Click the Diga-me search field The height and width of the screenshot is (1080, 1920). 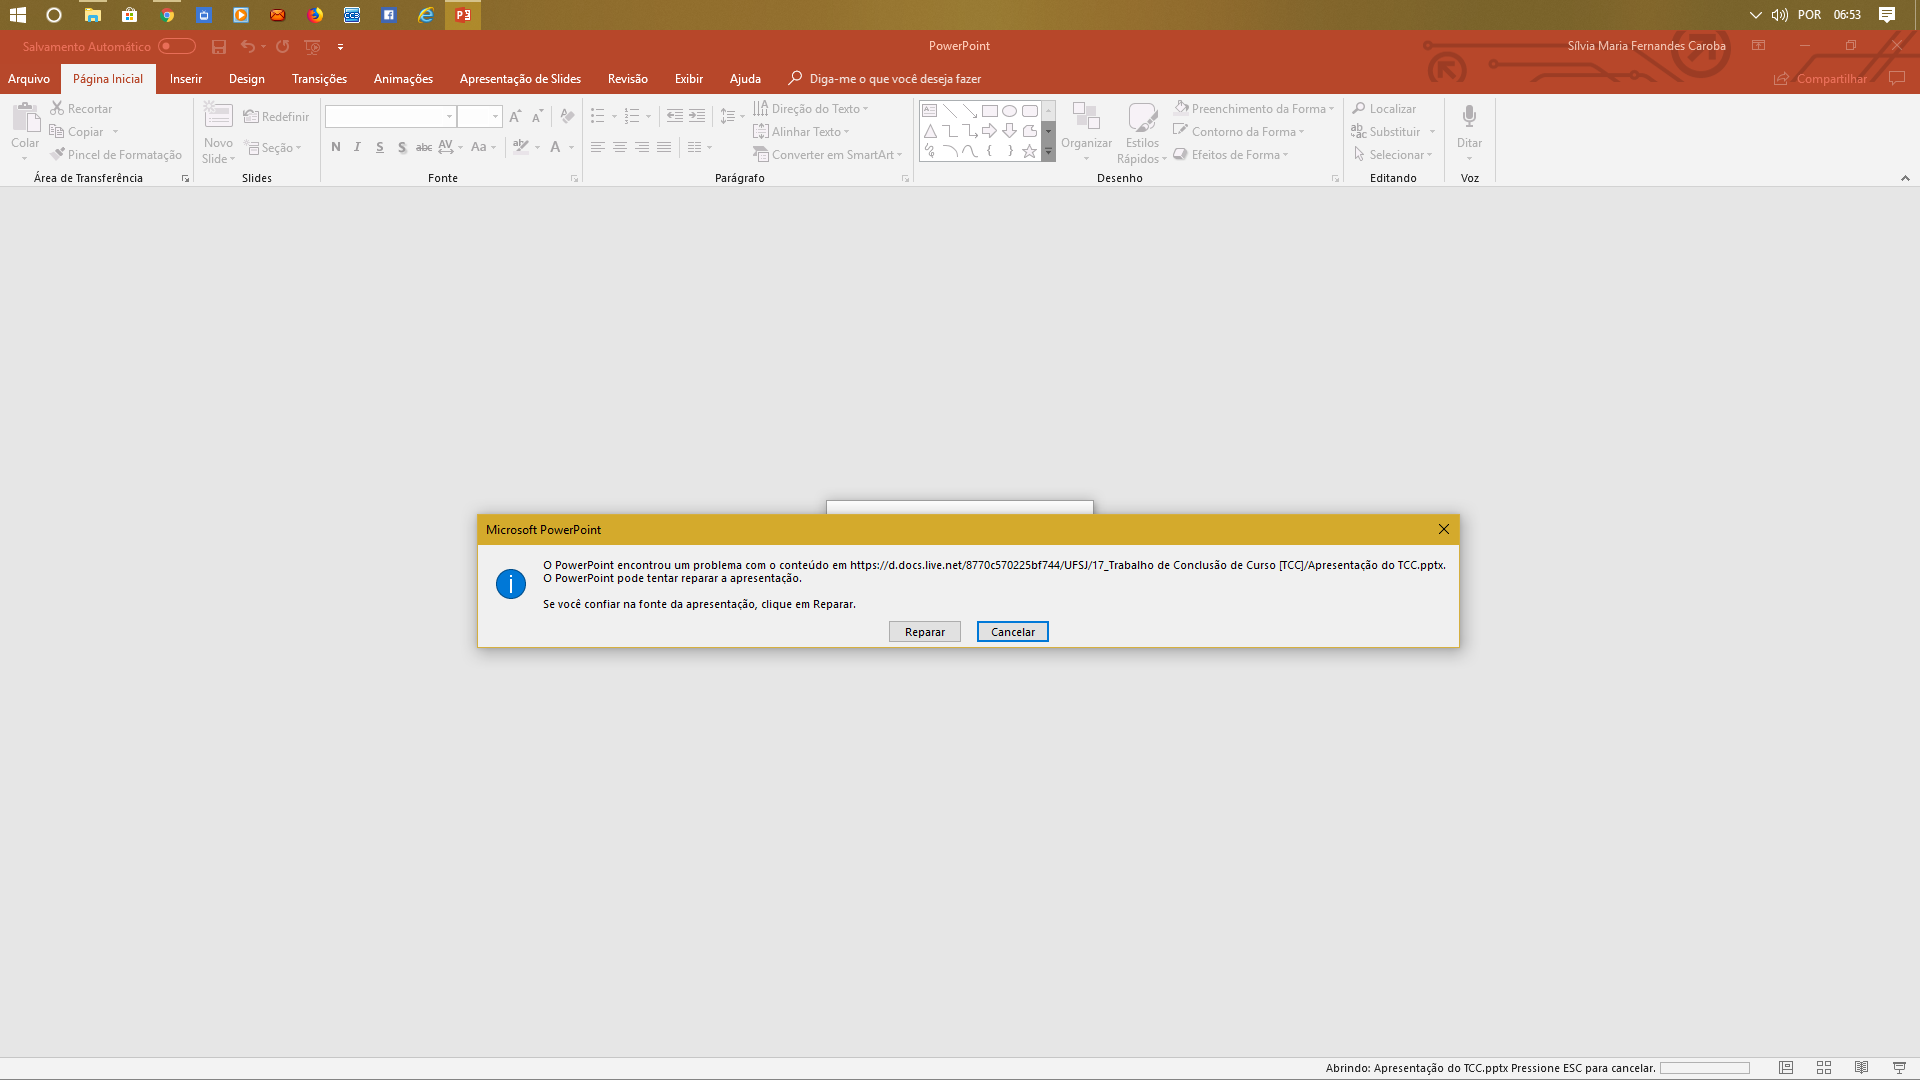click(894, 79)
